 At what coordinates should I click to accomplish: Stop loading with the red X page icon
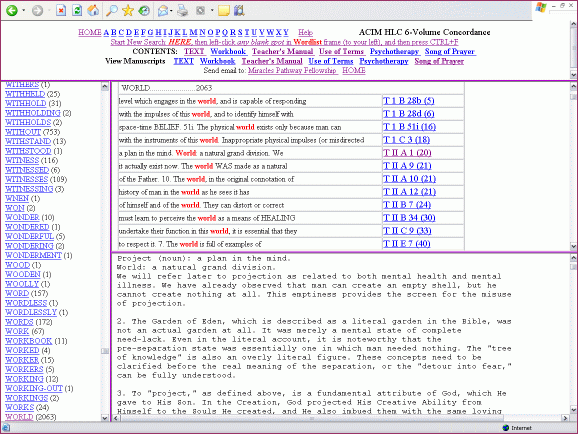tap(61, 10)
